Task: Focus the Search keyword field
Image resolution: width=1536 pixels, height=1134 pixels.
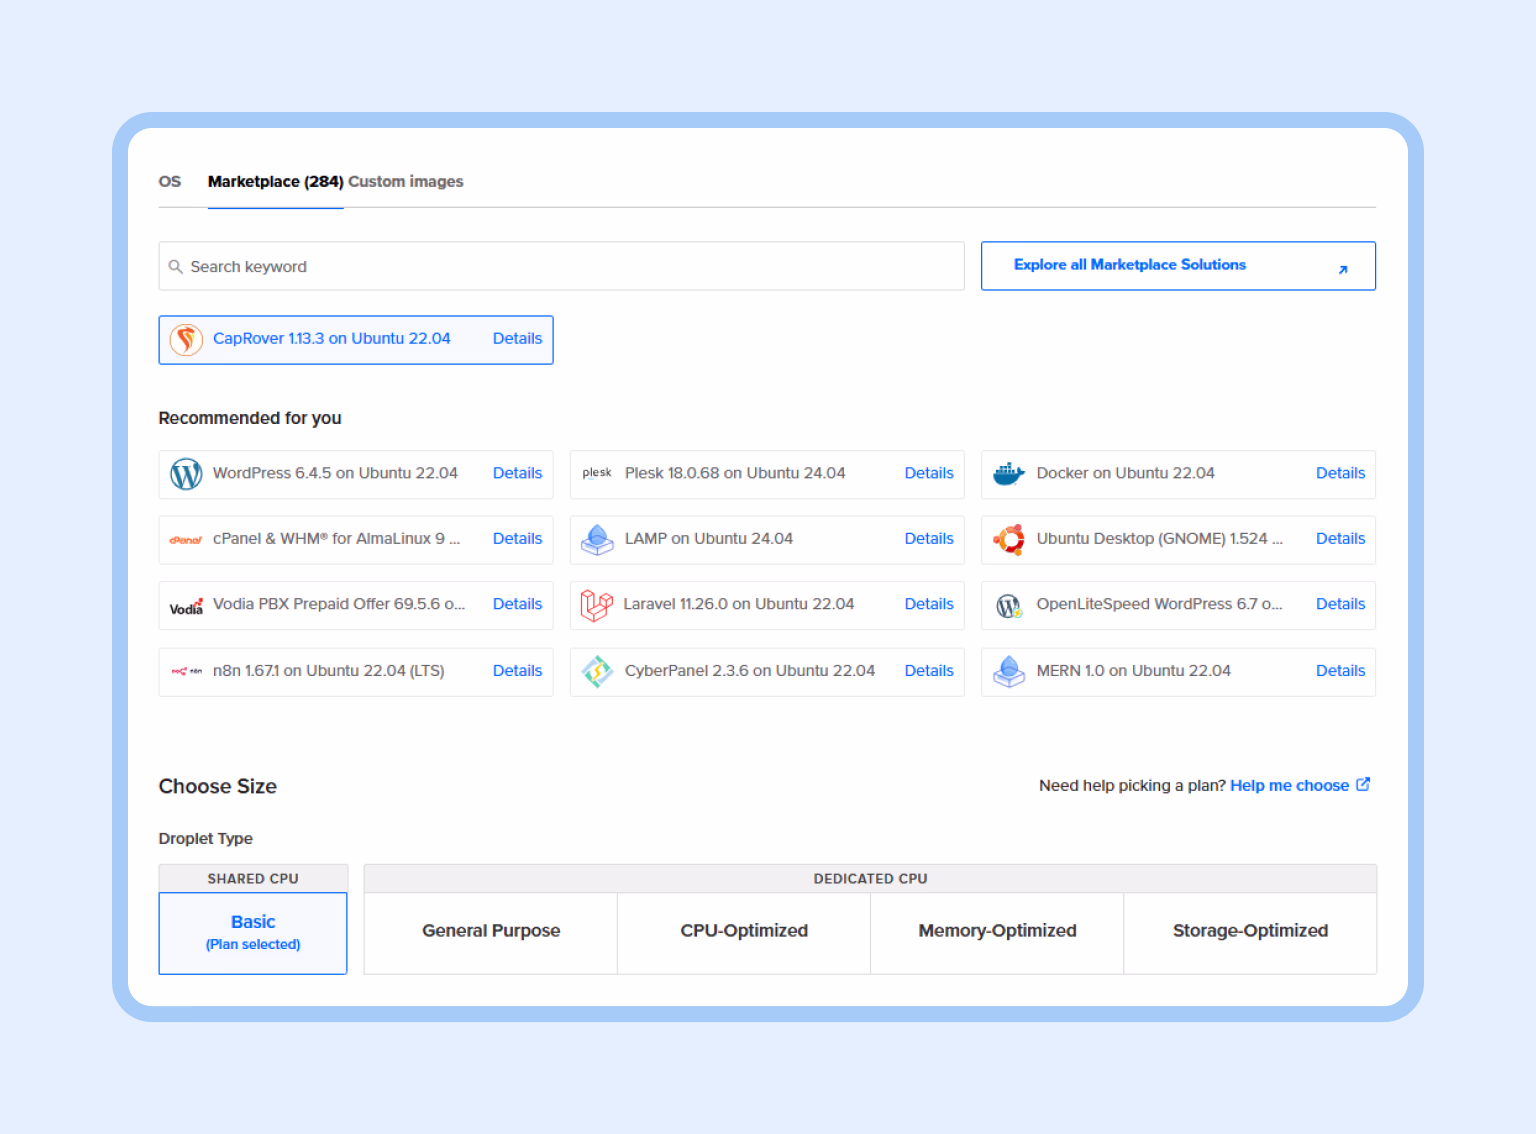Action: 561,266
